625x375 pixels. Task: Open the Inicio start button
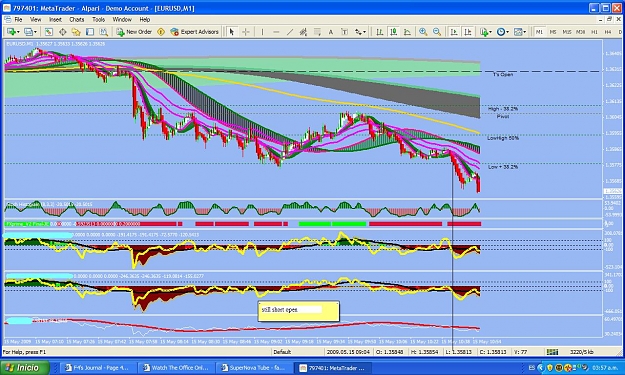click(25, 367)
